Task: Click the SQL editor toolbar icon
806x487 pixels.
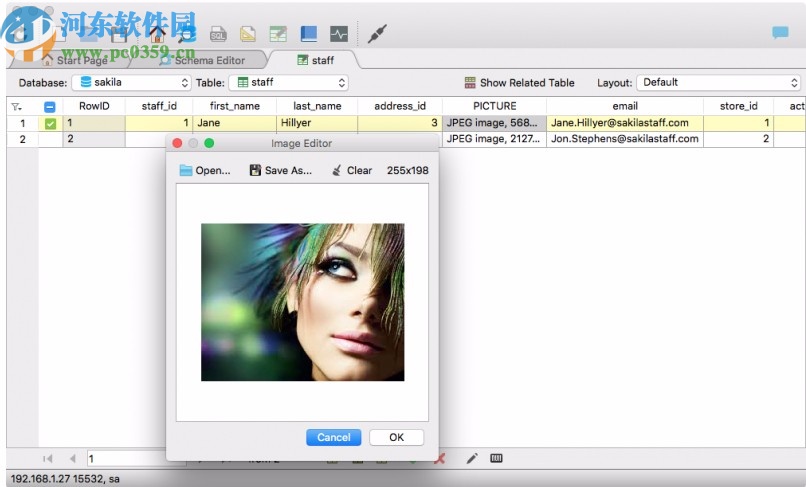Action: (x=218, y=34)
